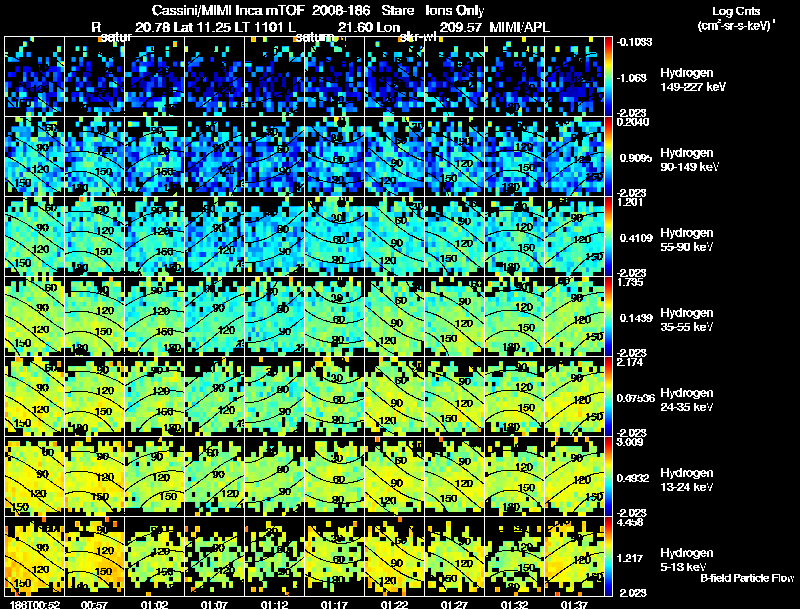Open the 35-55 keV panel at 01:17
This screenshot has height=609, width=800.
(335, 316)
